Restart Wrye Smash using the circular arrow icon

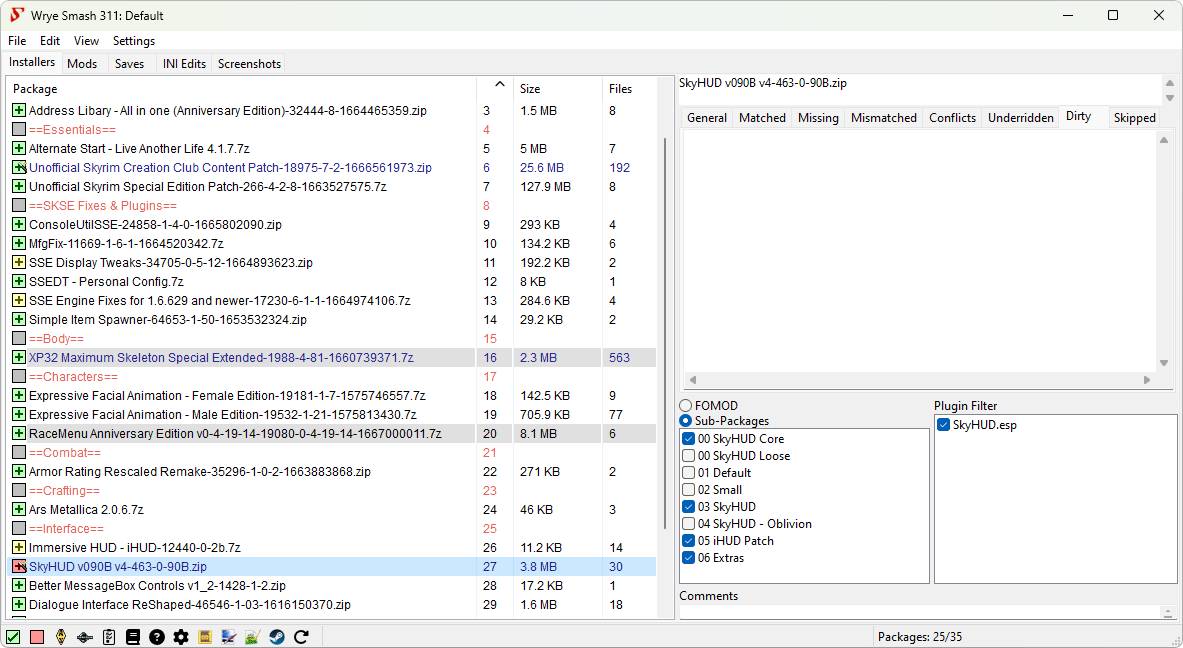pos(301,636)
